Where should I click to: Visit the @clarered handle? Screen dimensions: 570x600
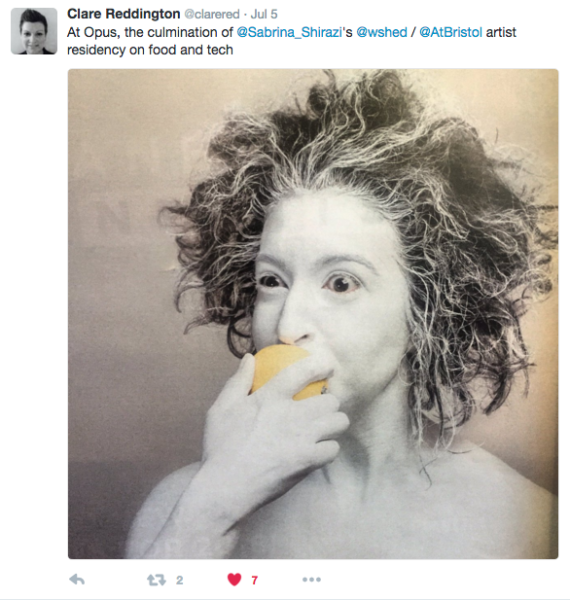[x=212, y=14]
